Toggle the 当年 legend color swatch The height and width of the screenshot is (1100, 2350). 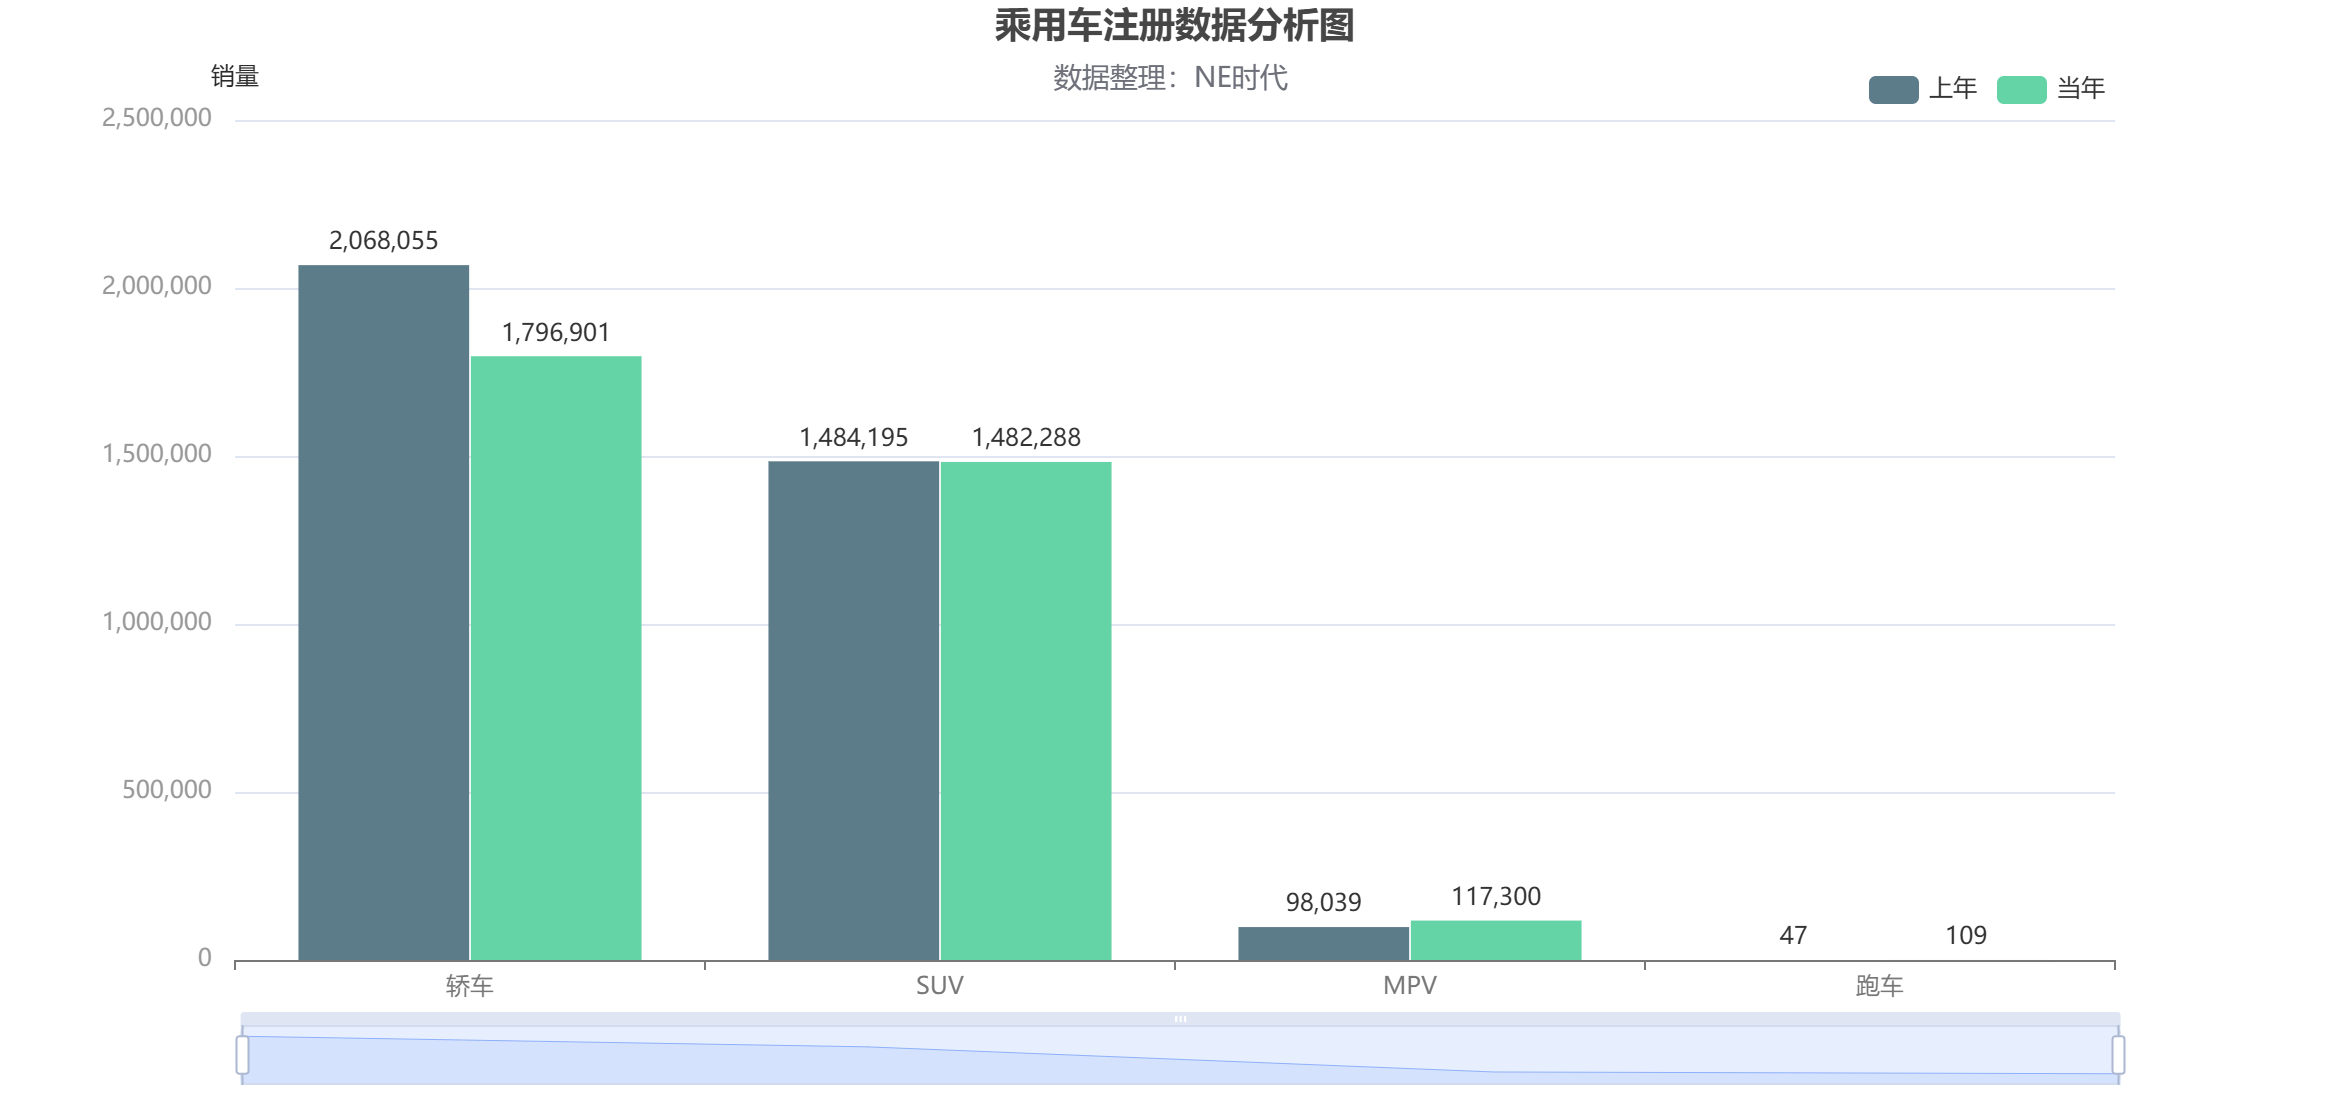coord(2021,89)
